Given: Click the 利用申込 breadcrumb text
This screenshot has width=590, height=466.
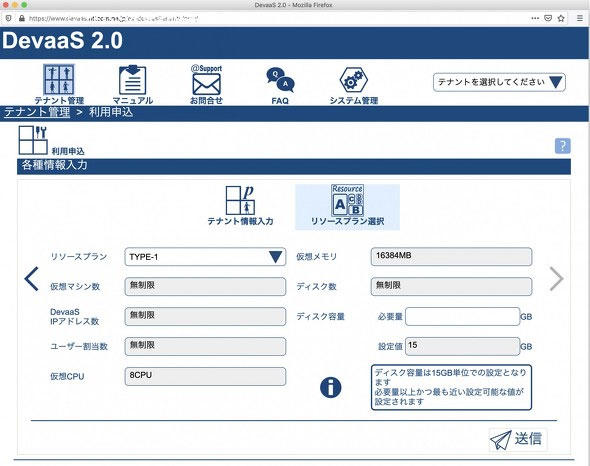Looking at the screenshot, I should (x=111, y=112).
